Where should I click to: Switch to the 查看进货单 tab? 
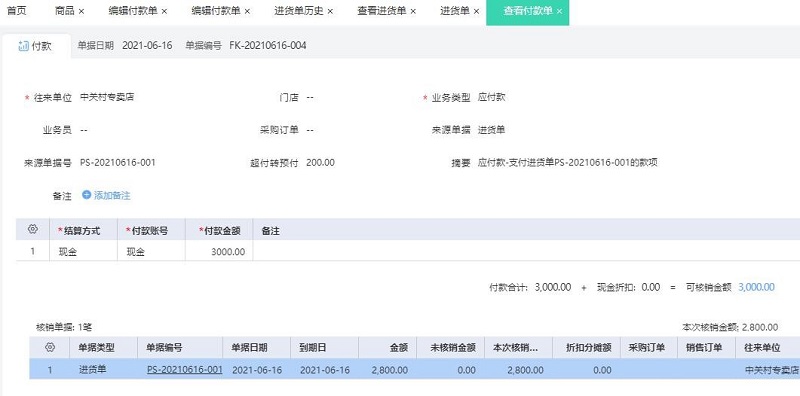click(x=382, y=11)
